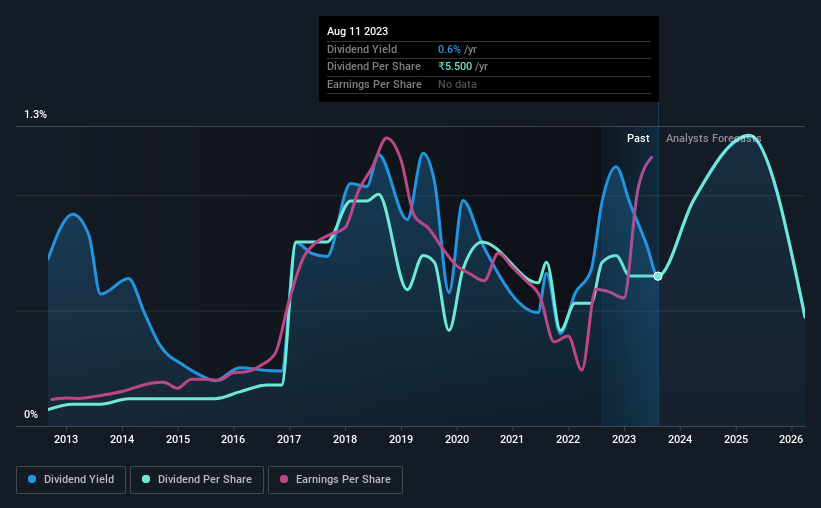This screenshot has height=508, width=821.
Task: Click the 'Dividend Per Share' row label in tooltip
Action: tap(374, 67)
